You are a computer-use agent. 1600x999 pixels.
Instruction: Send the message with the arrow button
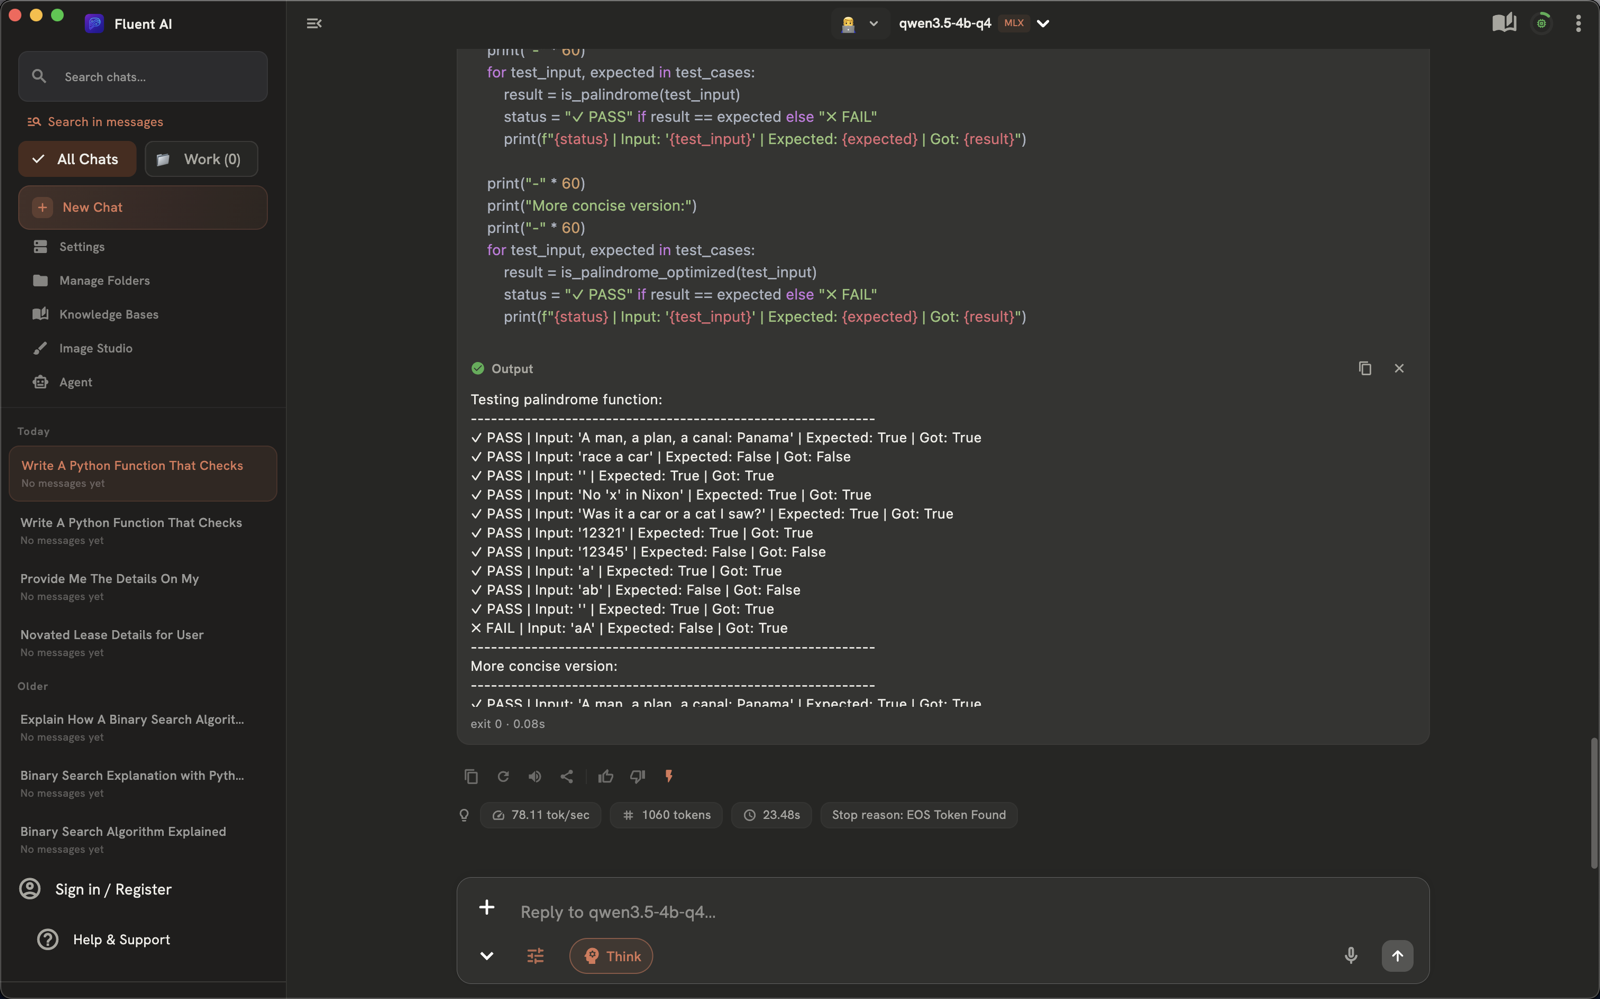[1398, 956]
